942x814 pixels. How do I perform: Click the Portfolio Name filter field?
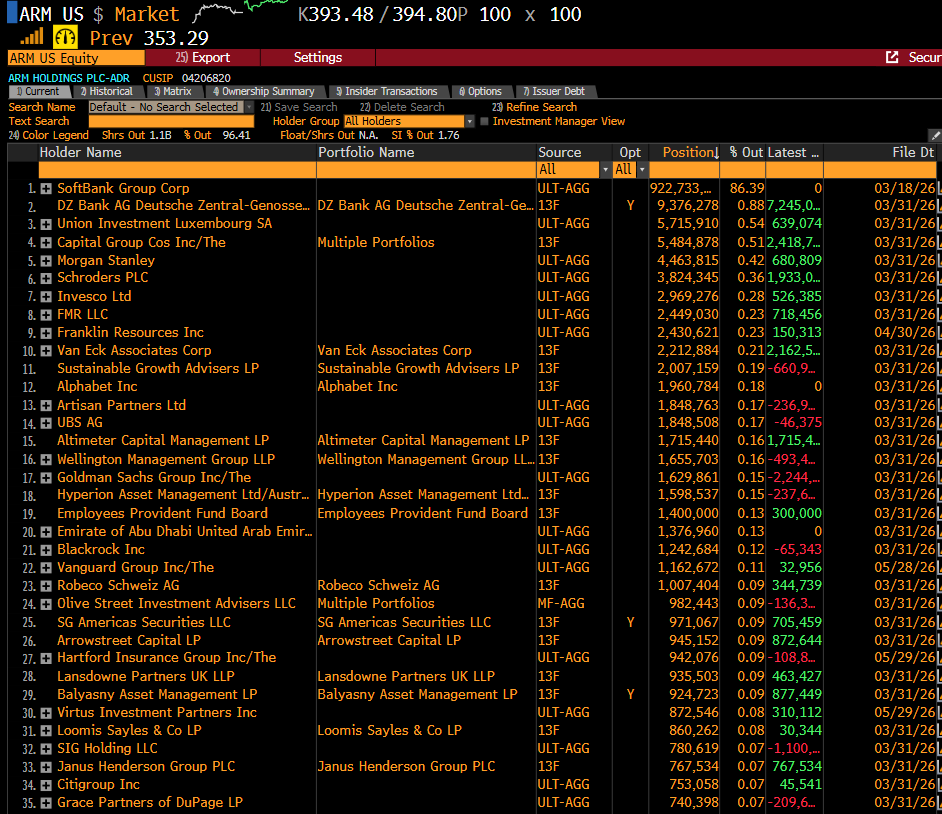point(426,169)
